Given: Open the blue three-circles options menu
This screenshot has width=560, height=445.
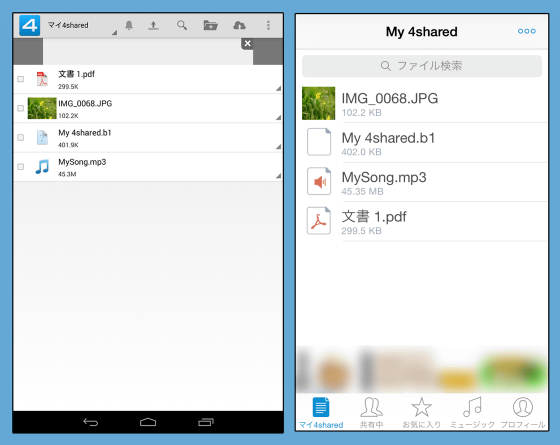Looking at the screenshot, I should [527, 31].
